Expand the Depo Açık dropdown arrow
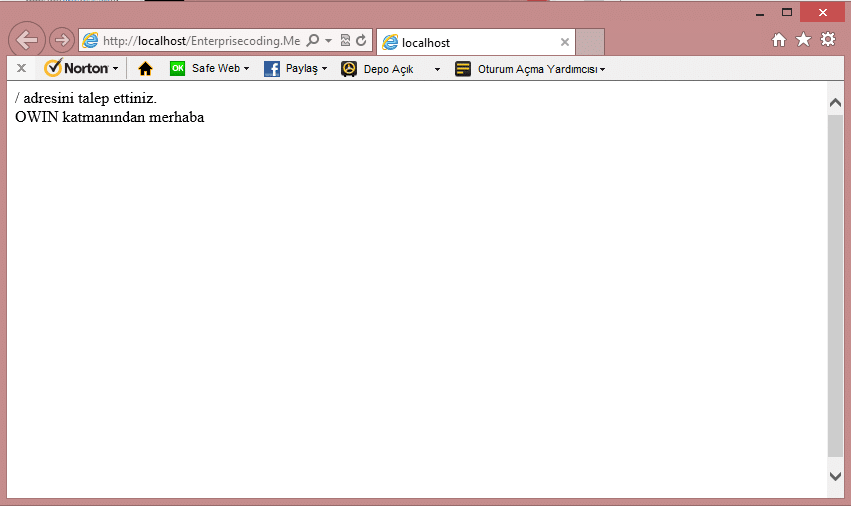This screenshot has height=506, width=851. coord(437,69)
